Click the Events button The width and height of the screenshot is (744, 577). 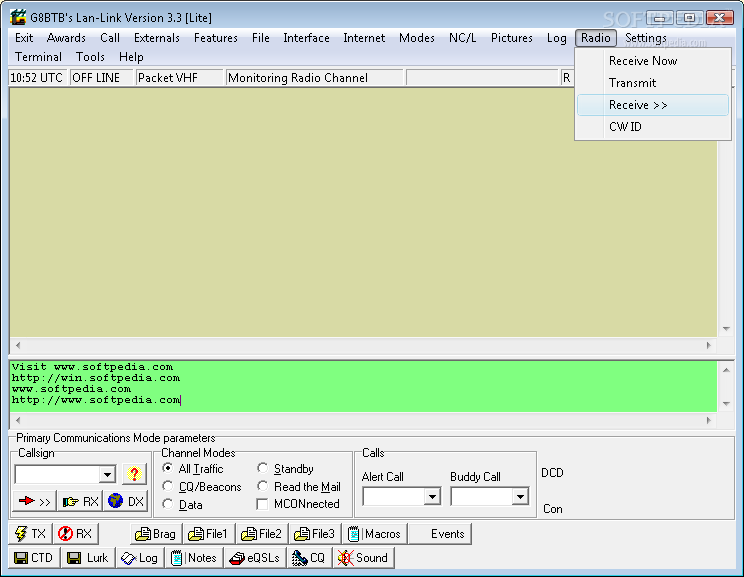440,534
